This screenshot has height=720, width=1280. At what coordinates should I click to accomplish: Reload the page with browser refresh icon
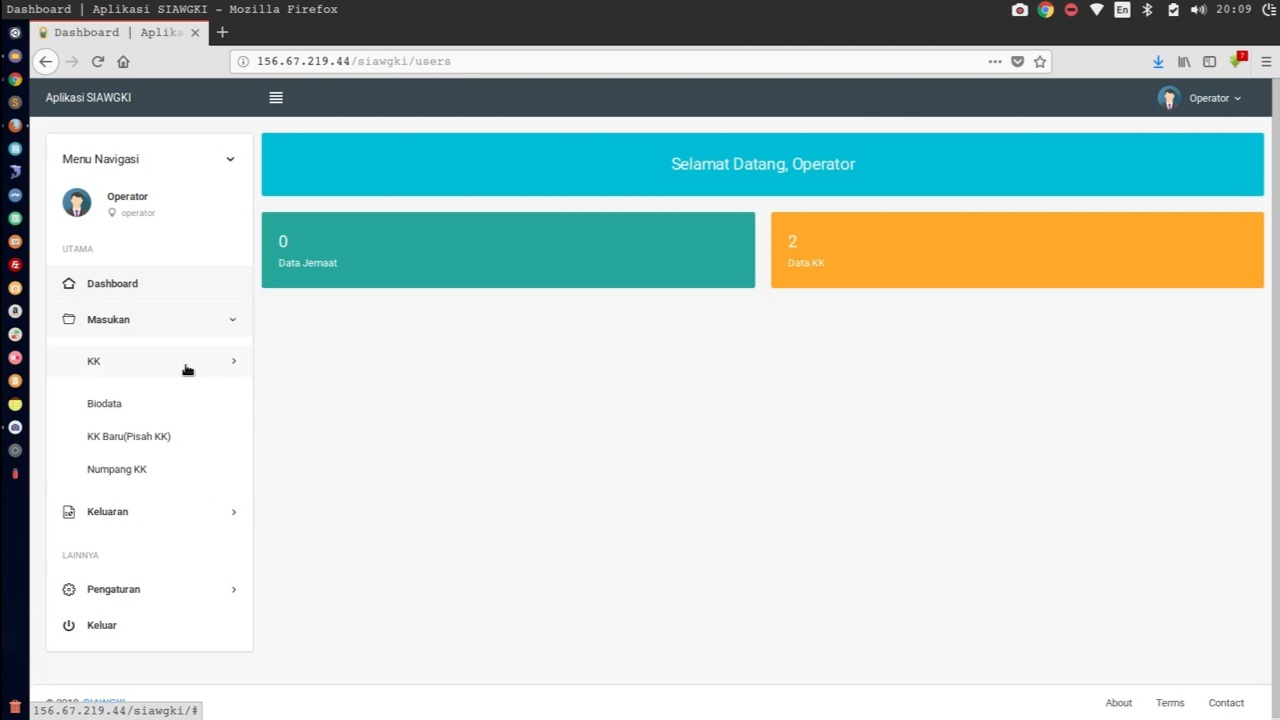point(98,62)
